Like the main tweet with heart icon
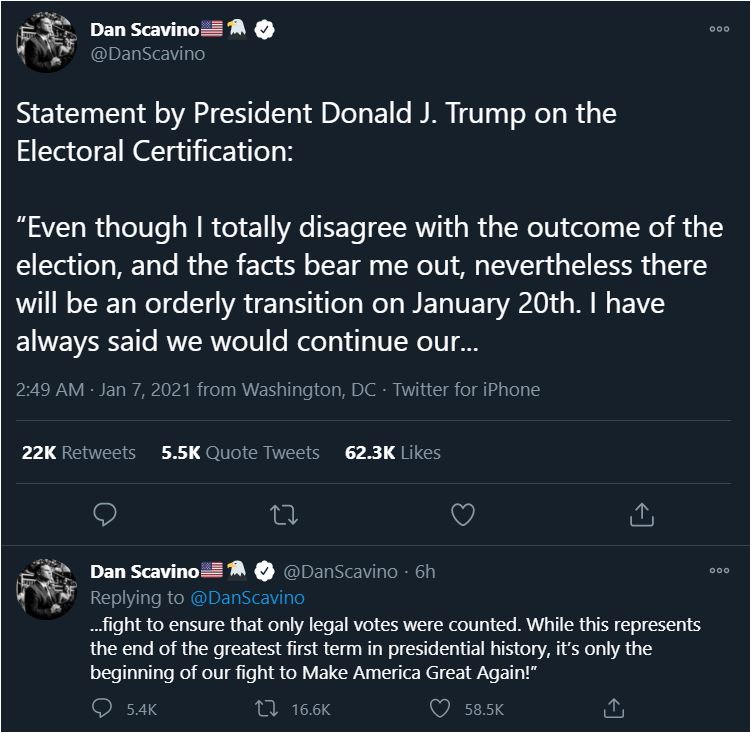 pos(462,514)
